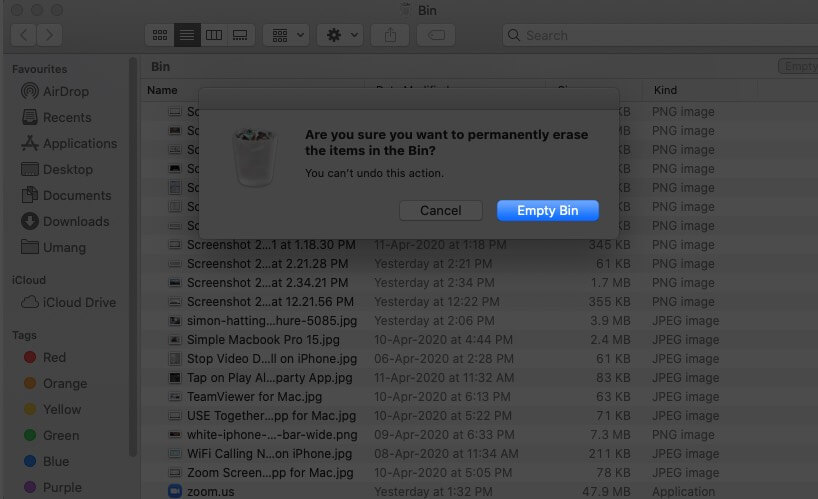Click the sidebar scrollbar

133,258
